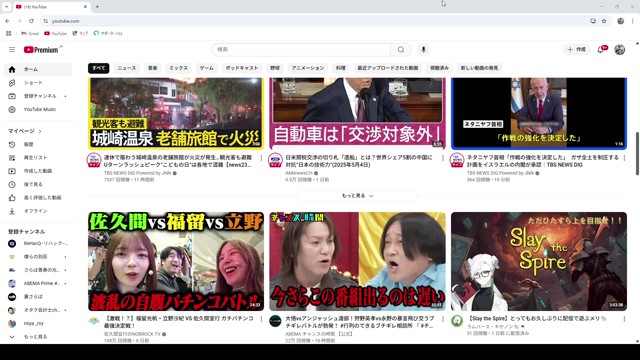Viewport: 640px width, 360px height.
Task: Open オフライン downloads in the sidebar
Action: pyautogui.click(x=38, y=211)
